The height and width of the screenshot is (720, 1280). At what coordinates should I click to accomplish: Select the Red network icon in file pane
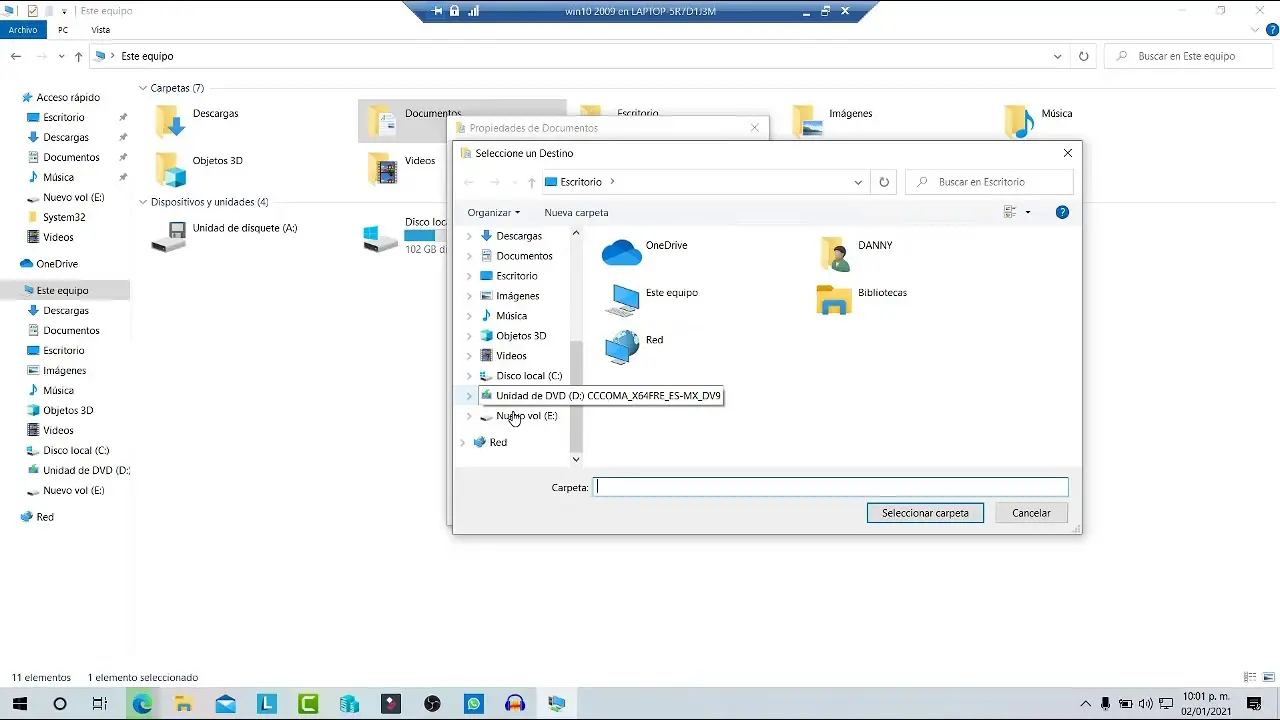pyautogui.click(x=621, y=346)
